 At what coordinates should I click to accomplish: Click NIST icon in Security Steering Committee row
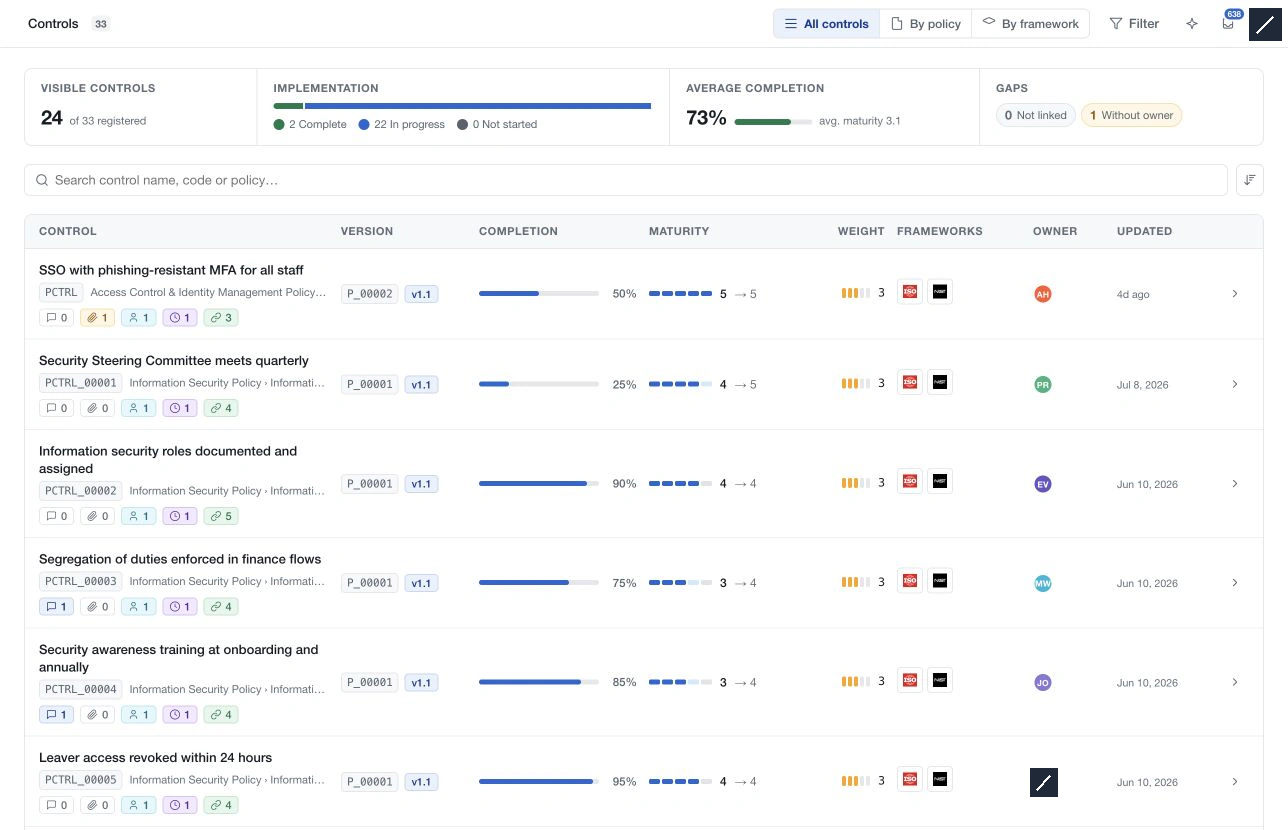pyautogui.click(x=940, y=382)
